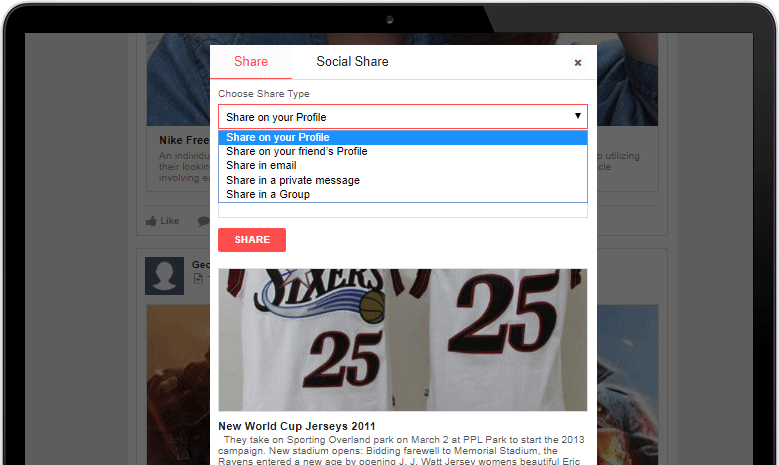Click the red SHARE button
This screenshot has width=779, height=465.
(252, 240)
